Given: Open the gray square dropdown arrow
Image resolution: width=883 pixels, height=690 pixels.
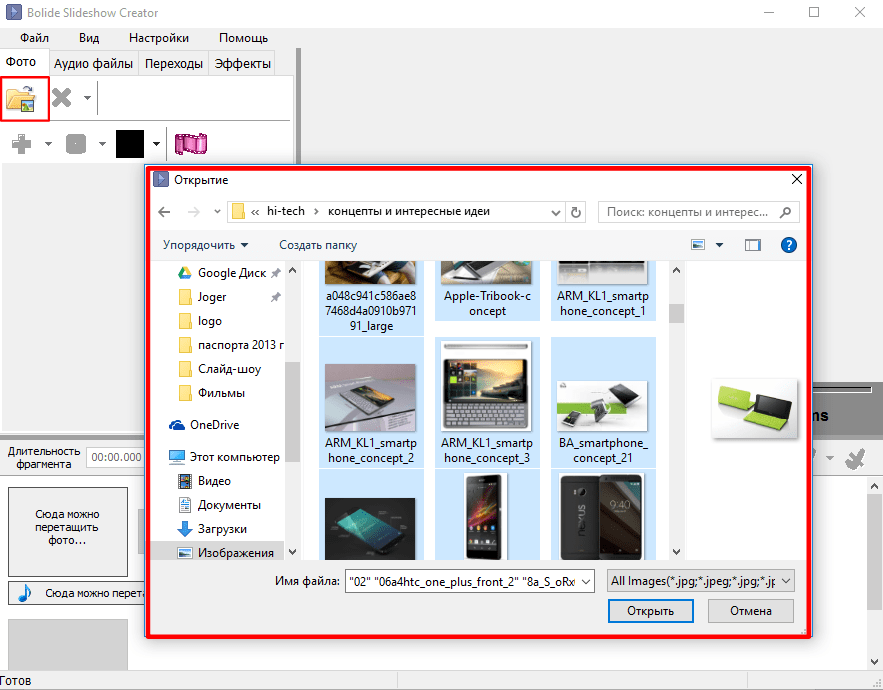Looking at the screenshot, I should 102,144.
